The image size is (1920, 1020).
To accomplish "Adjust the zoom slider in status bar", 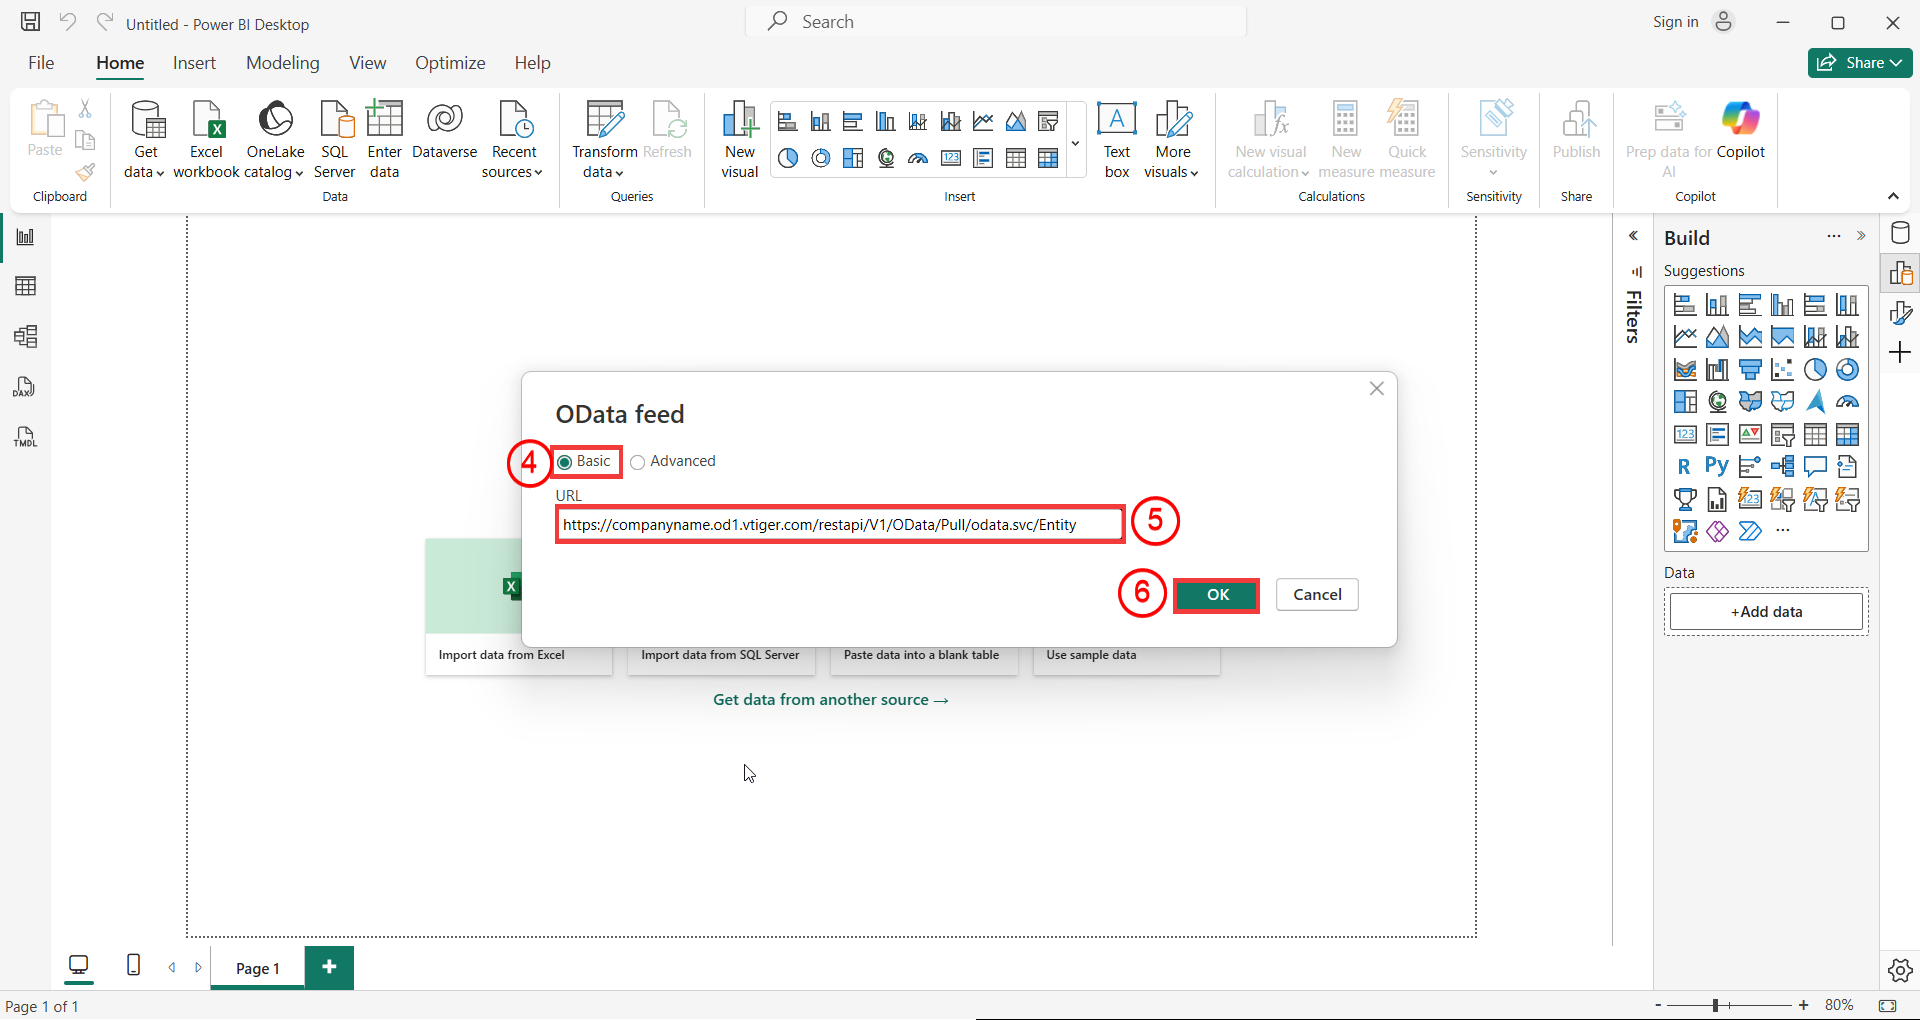I will pos(1715,1005).
